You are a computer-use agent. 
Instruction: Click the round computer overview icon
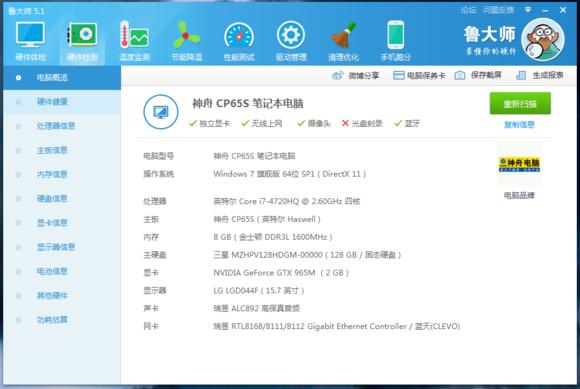click(161, 112)
